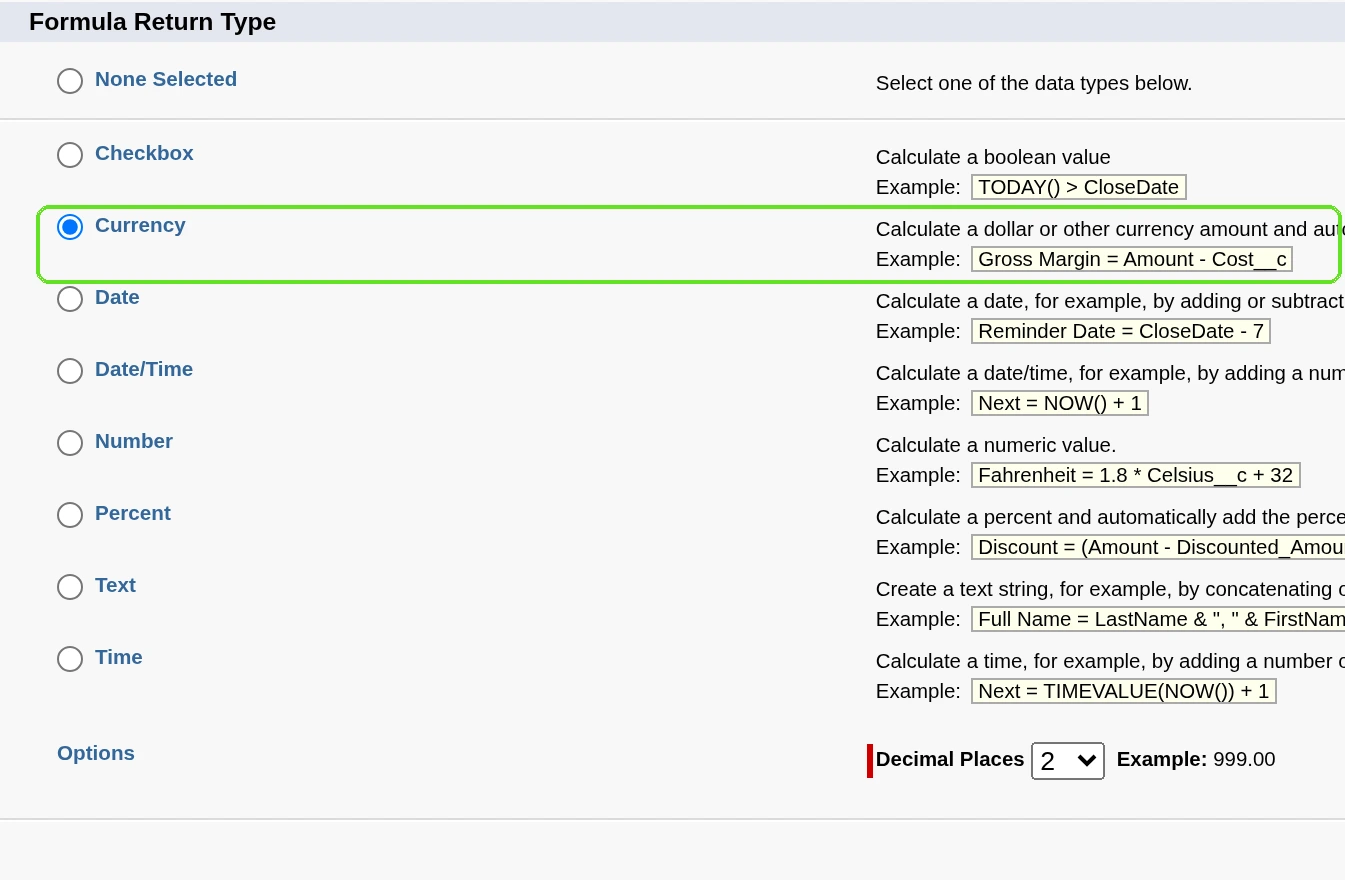Select the Percent radio button
The height and width of the screenshot is (880, 1345).
pos(70,515)
